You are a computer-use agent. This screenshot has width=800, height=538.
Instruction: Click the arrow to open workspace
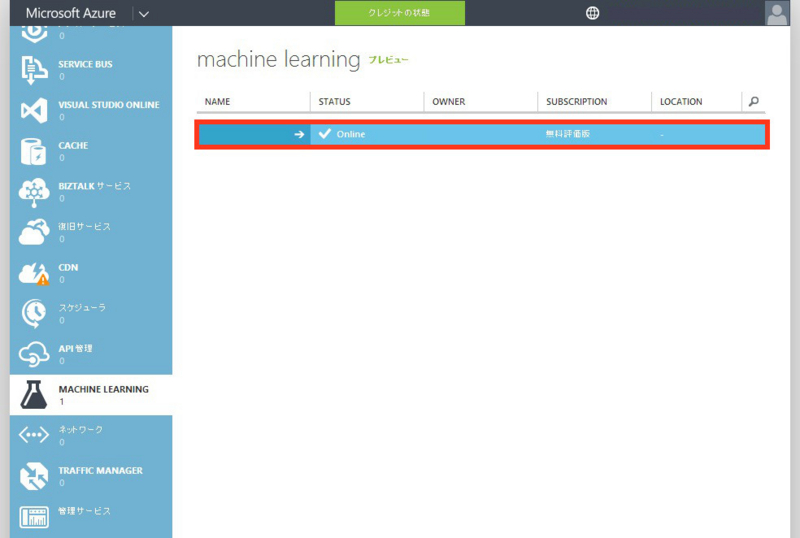299,134
